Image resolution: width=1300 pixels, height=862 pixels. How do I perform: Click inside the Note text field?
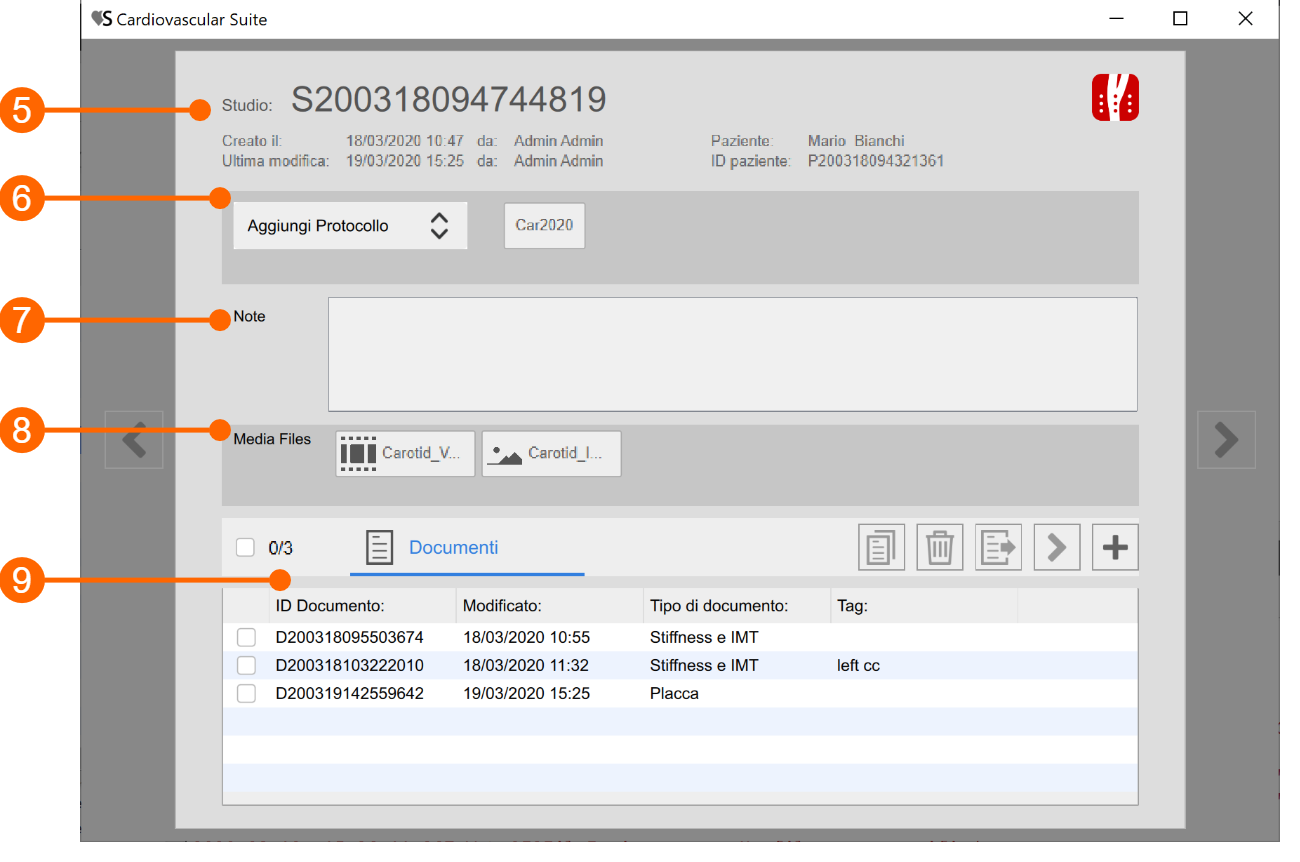tap(732, 354)
